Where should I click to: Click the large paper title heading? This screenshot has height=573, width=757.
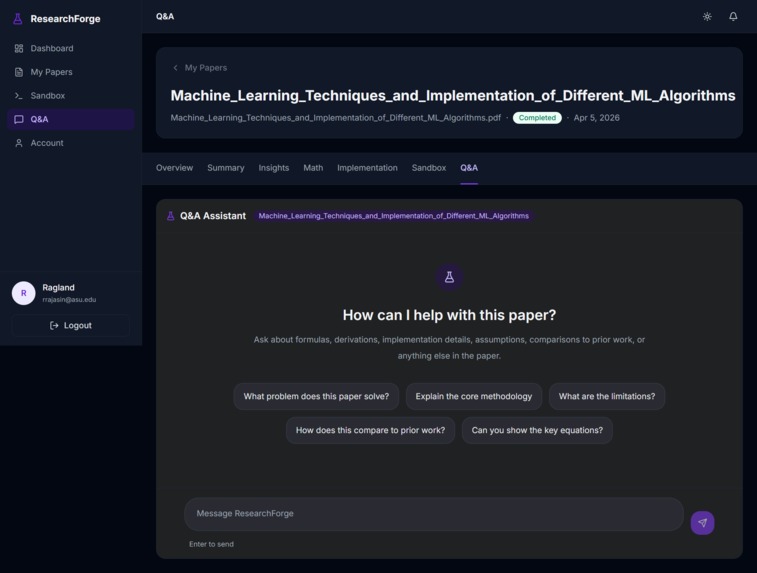453,95
